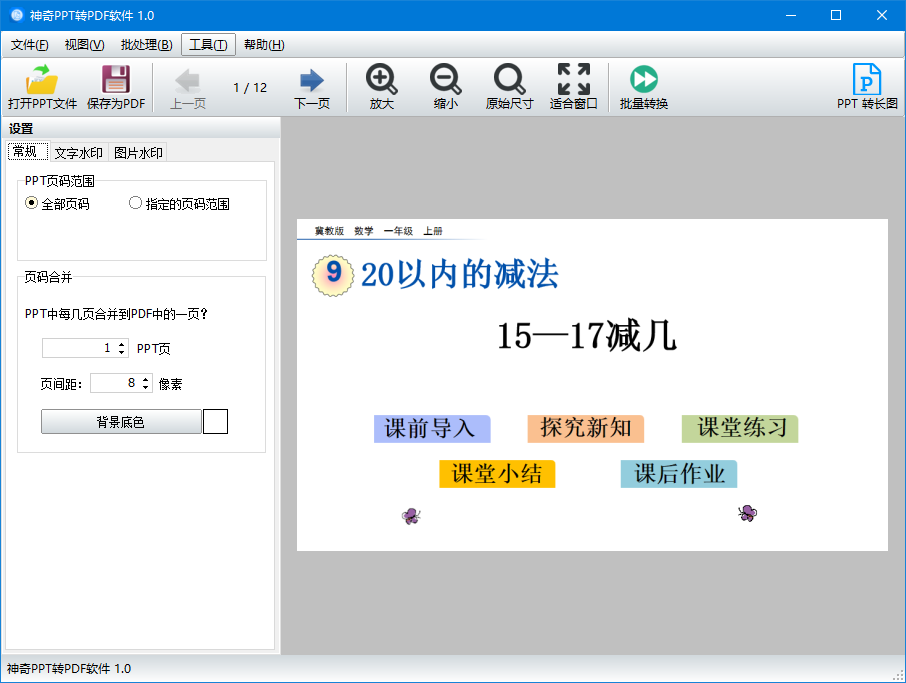The width and height of the screenshot is (906, 683).
Task: Fit preview to window with 适合窗口
Action: [573, 86]
